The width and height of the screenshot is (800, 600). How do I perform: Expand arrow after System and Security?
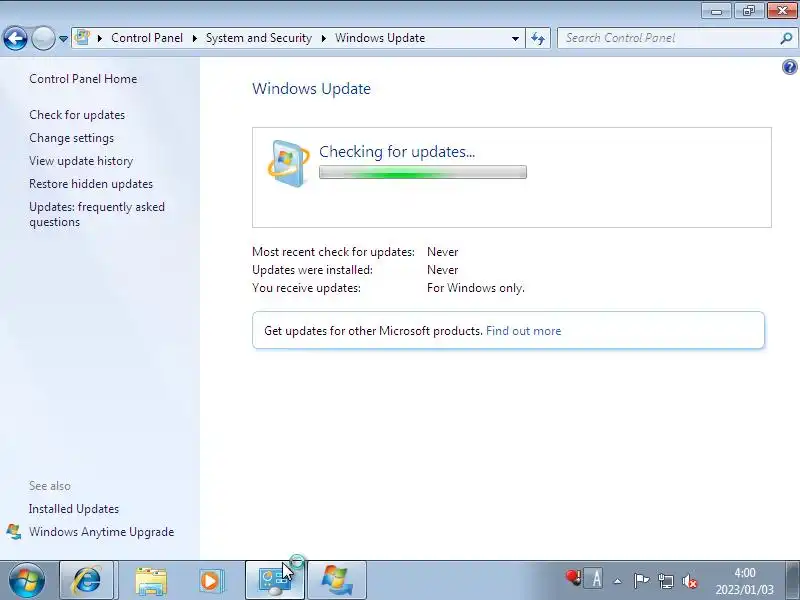coord(323,38)
